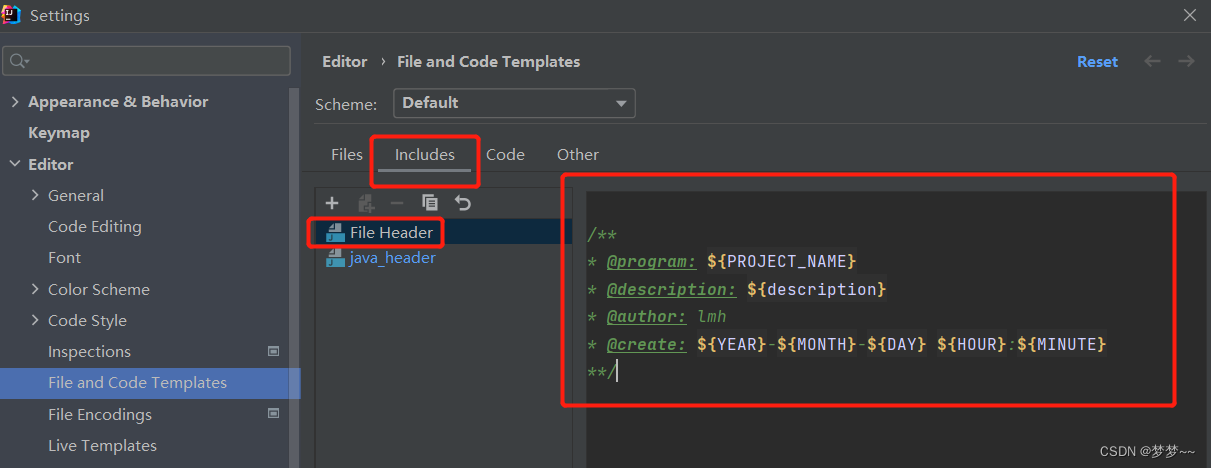Expand the General subsection
Screen dimensions: 1211x468
35,196
